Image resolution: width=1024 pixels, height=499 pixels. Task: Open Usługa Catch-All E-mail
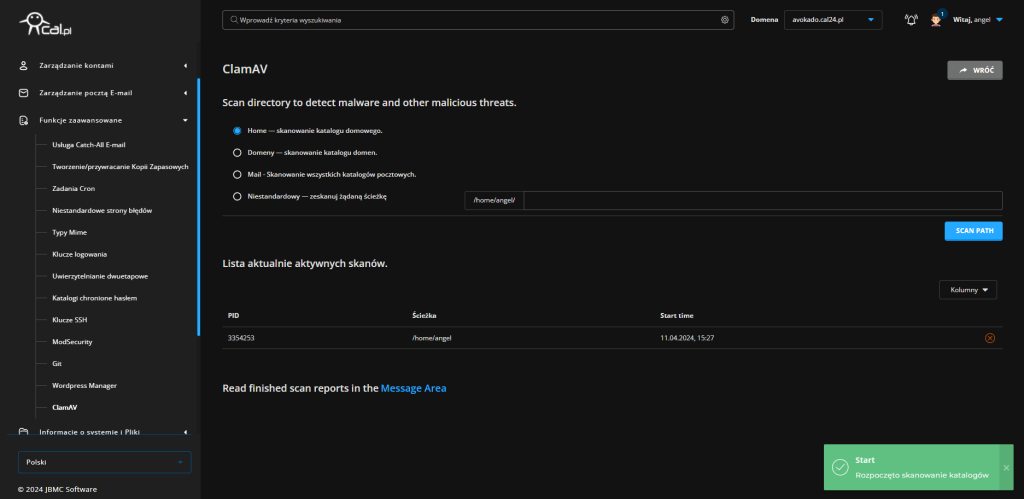89,144
